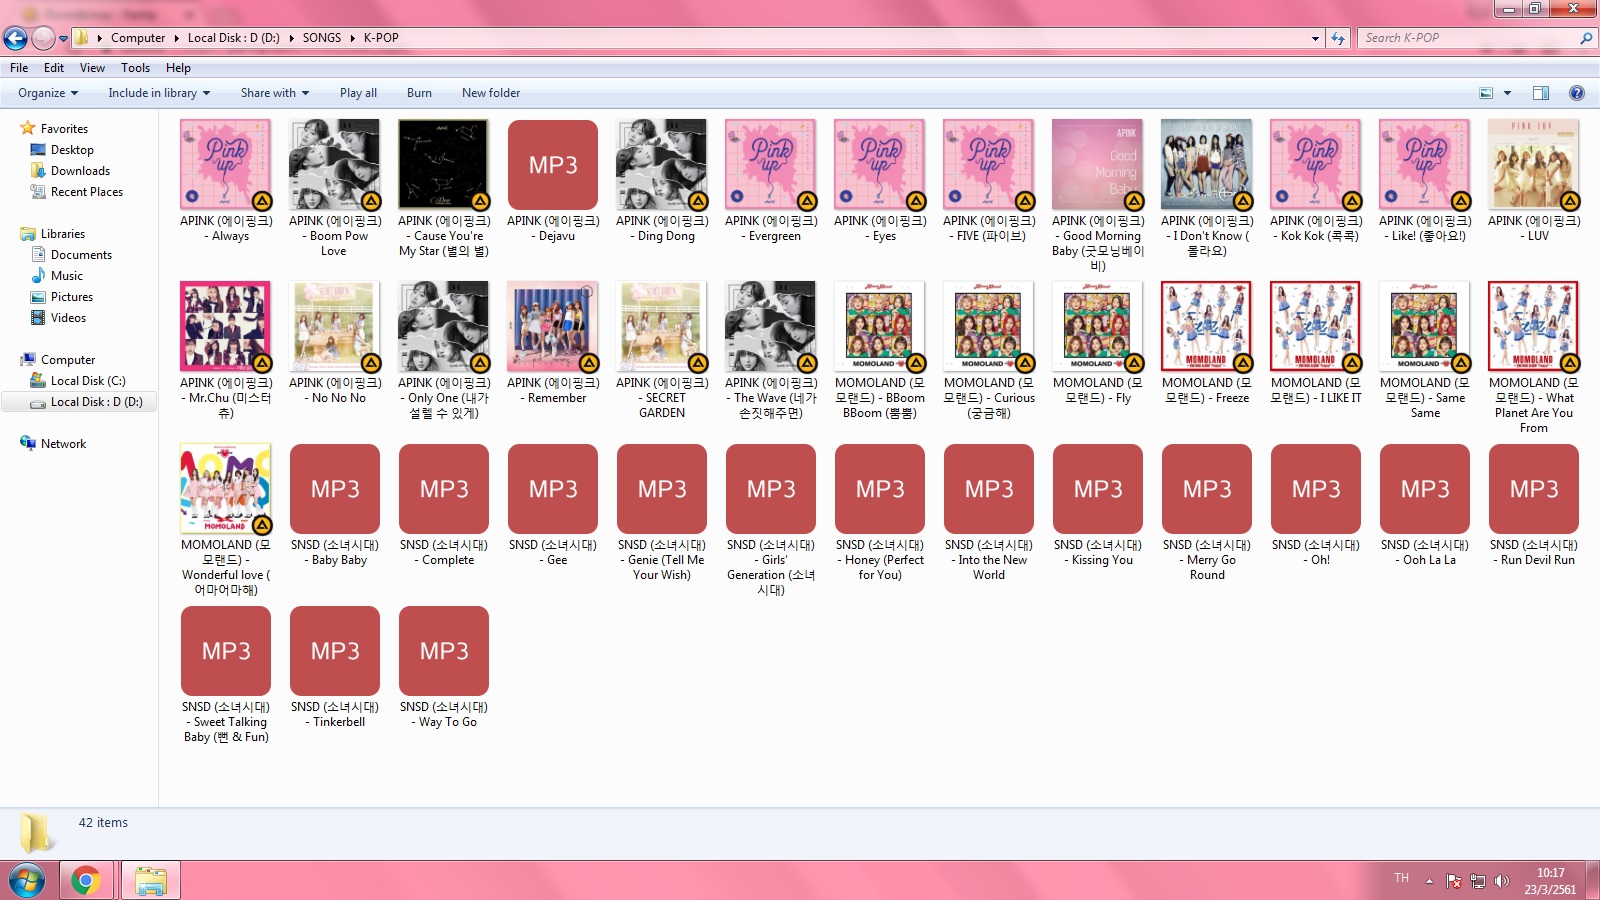Image resolution: width=1600 pixels, height=900 pixels.
Task: Click the Windows Explorer taskbar button
Action: coord(150,881)
